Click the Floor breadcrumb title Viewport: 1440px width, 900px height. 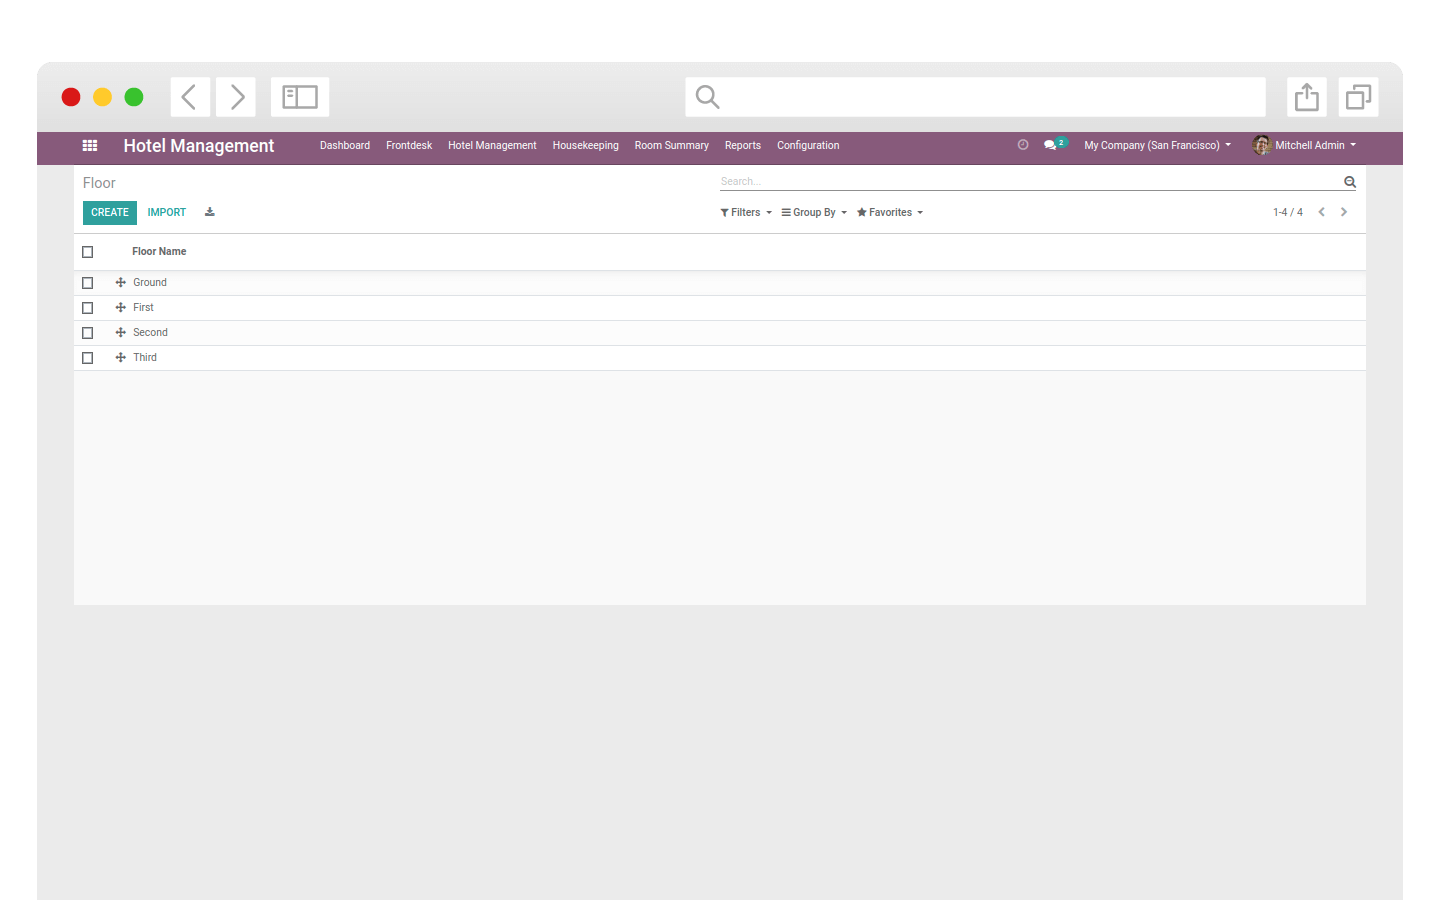pos(99,183)
